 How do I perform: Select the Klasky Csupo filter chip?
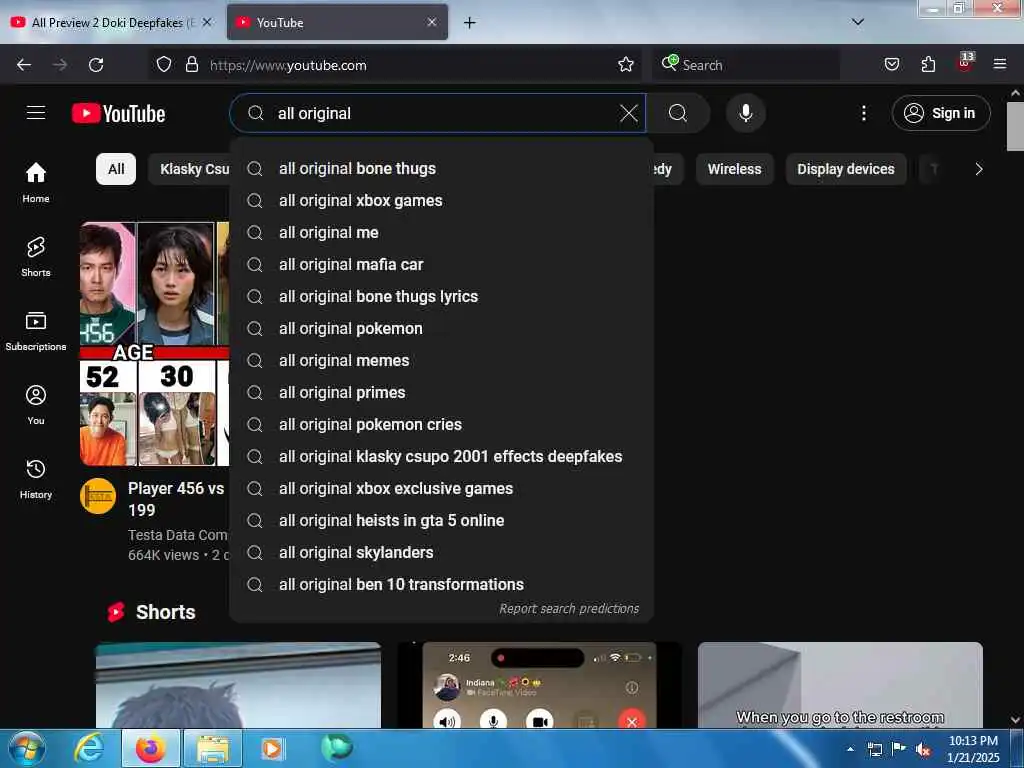(189, 169)
